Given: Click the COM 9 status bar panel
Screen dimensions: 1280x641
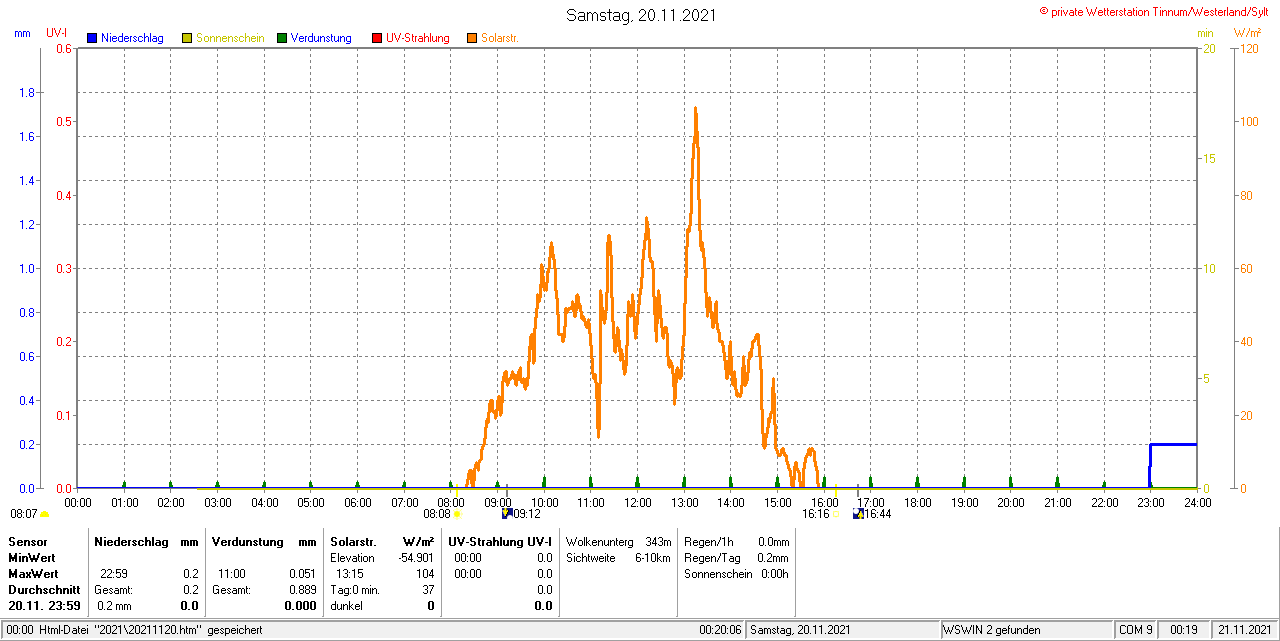Looking at the screenshot, I should coord(1136,630).
